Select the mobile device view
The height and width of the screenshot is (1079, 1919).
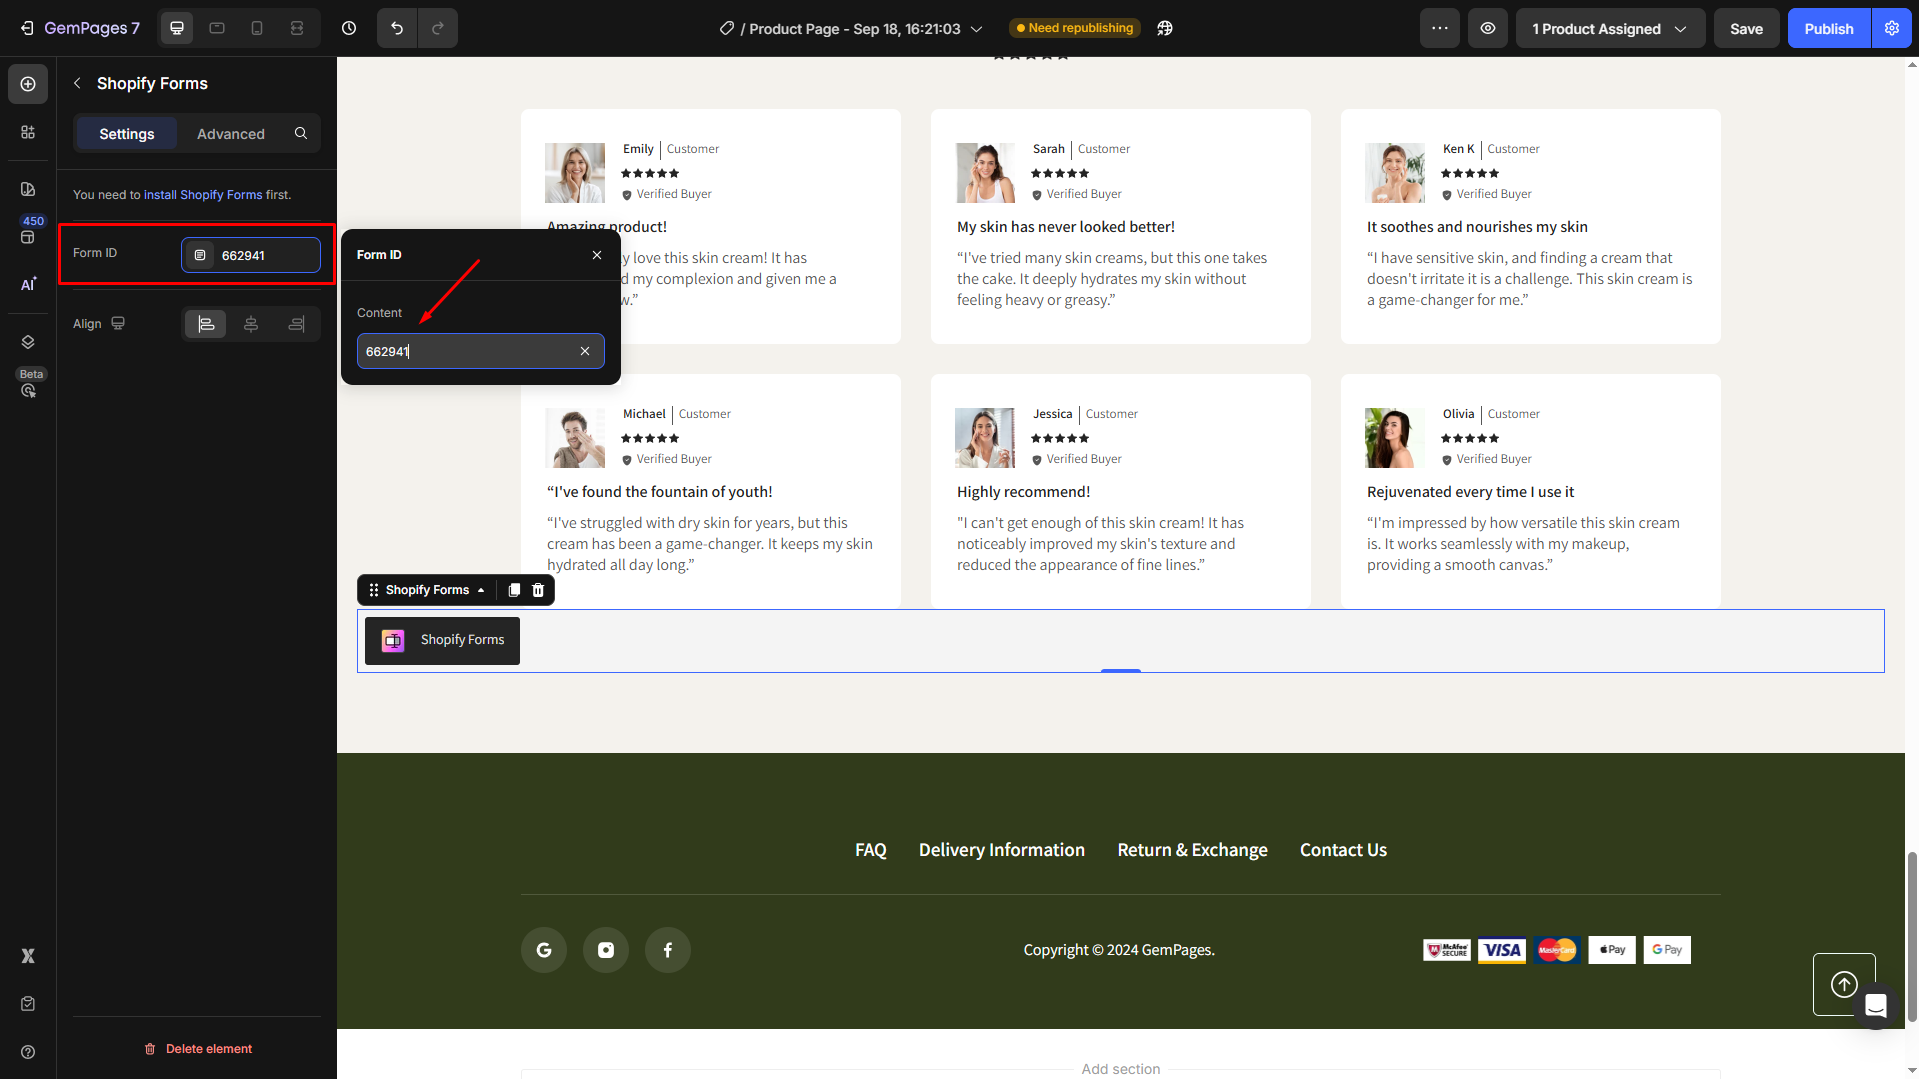257,28
